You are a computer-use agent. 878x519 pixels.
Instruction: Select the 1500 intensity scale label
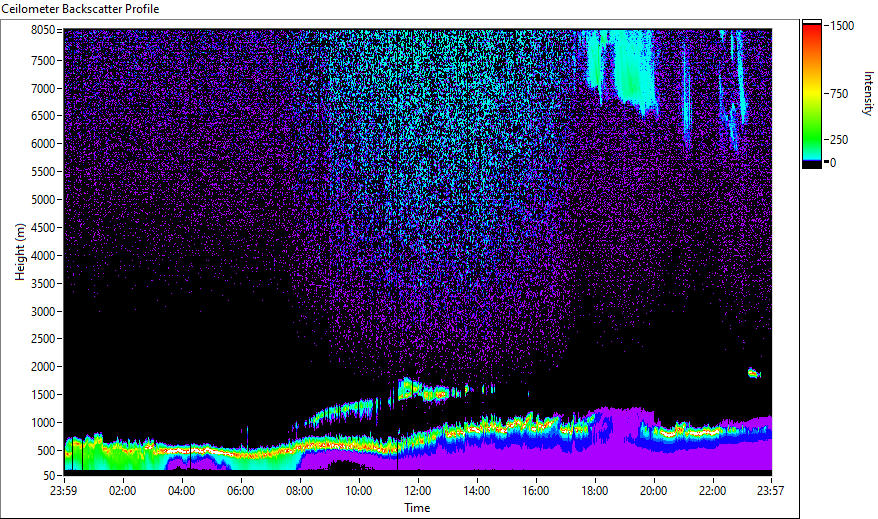(x=843, y=26)
